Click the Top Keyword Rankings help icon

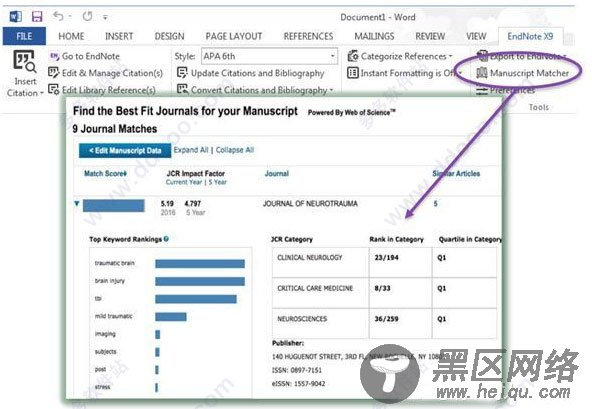coord(166,239)
